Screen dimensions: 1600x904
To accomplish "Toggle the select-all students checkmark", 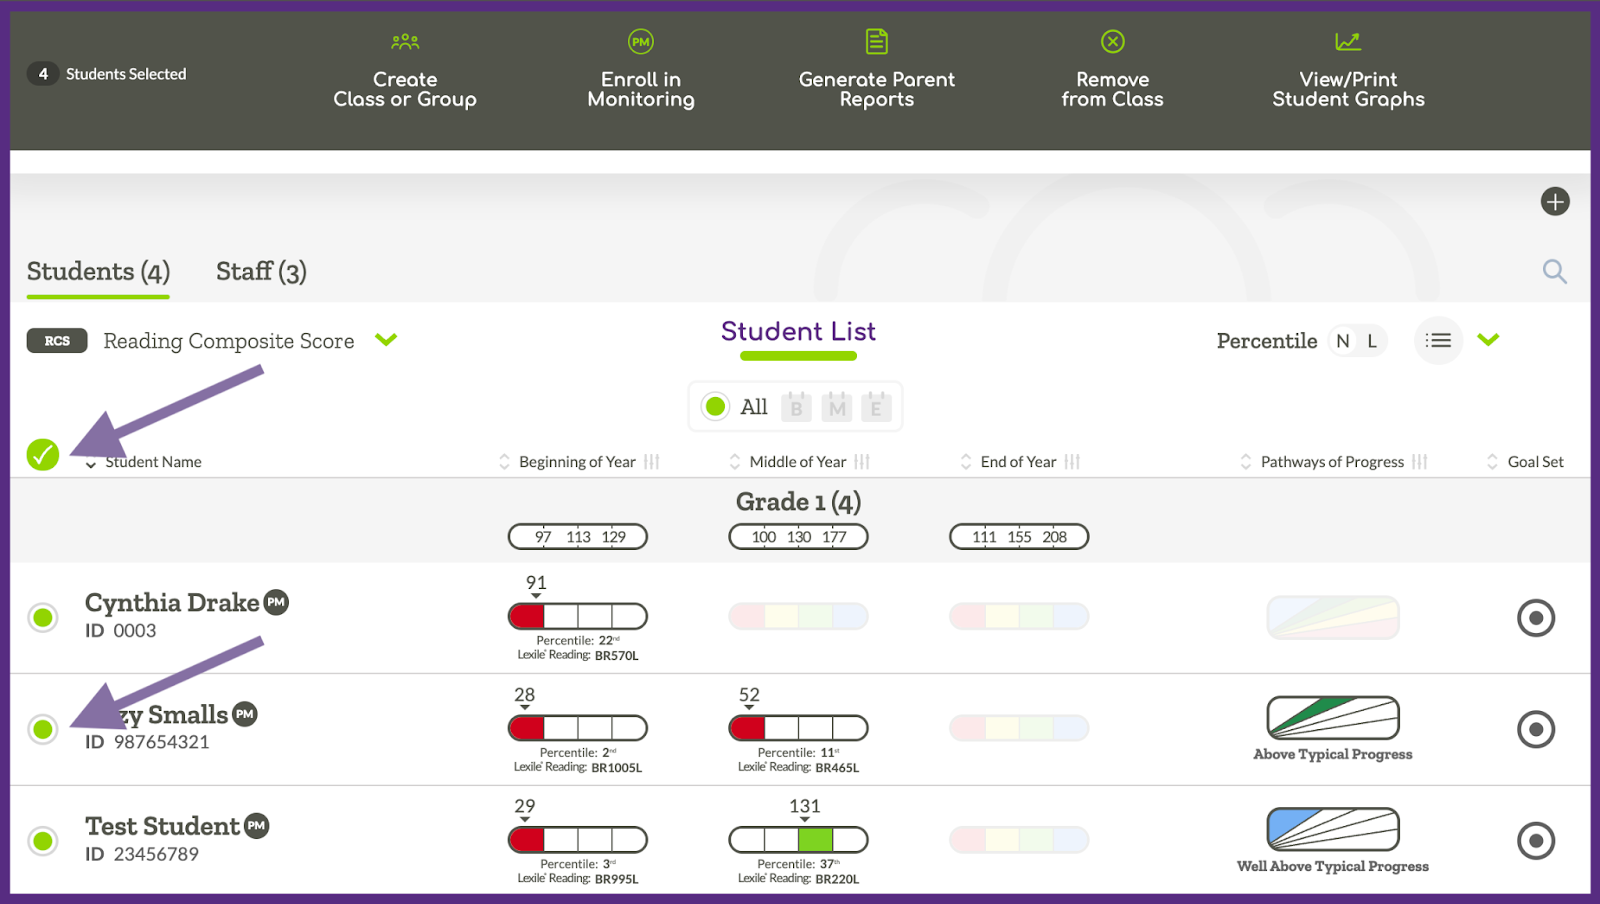I will tap(42, 455).
